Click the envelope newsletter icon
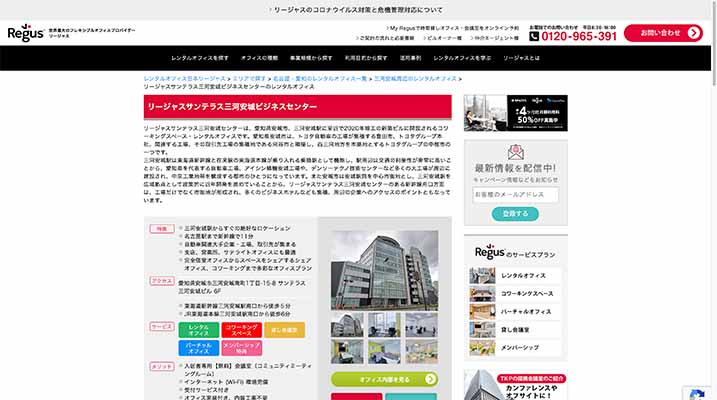717x400 pixels. point(516,152)
